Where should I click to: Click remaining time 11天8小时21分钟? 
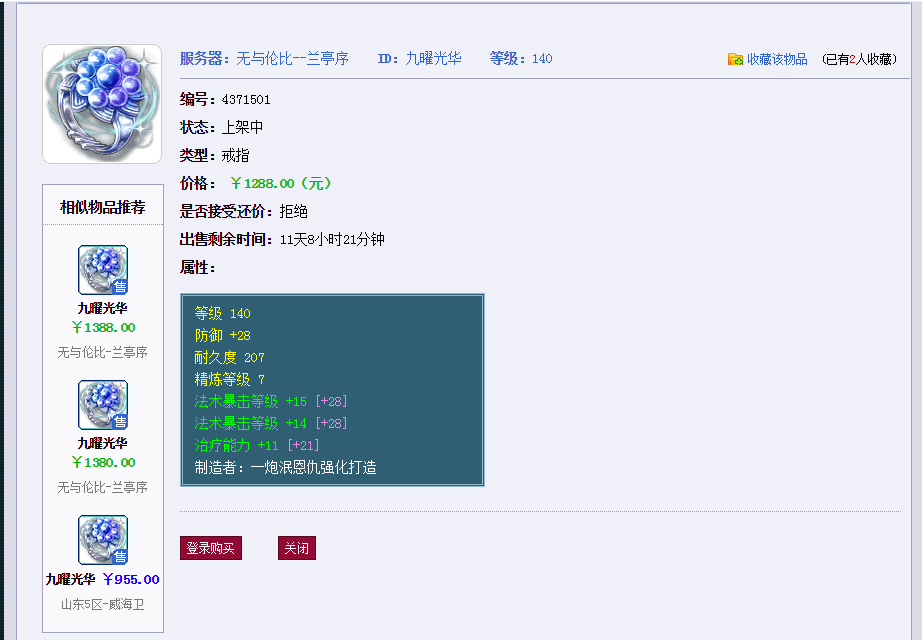pos(332,239)
